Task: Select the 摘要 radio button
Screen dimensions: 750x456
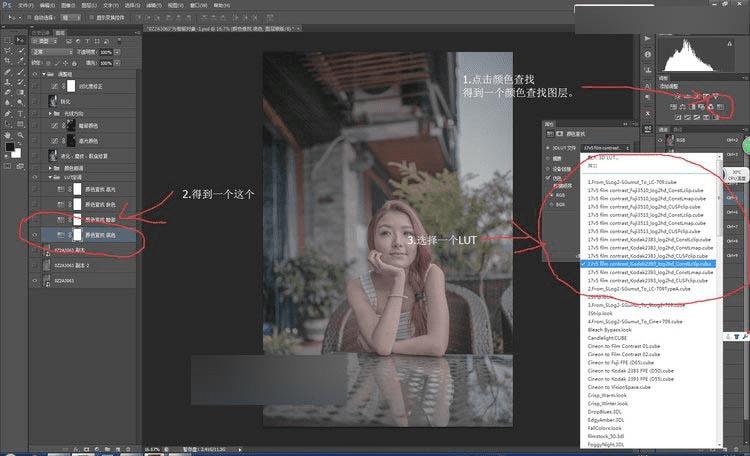Action: click(x=548, y=158)
